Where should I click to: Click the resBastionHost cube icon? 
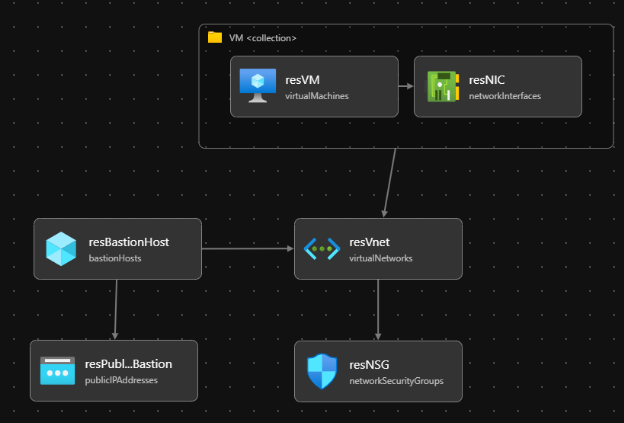[x=61, y=249]
